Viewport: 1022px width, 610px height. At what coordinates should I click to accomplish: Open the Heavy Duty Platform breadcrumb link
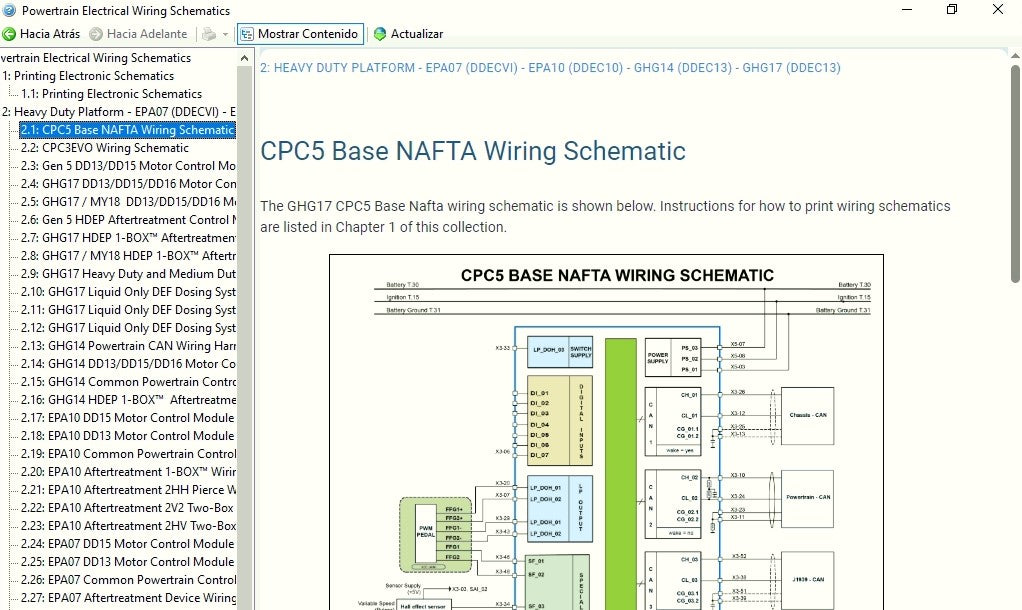tap(550, 68)
